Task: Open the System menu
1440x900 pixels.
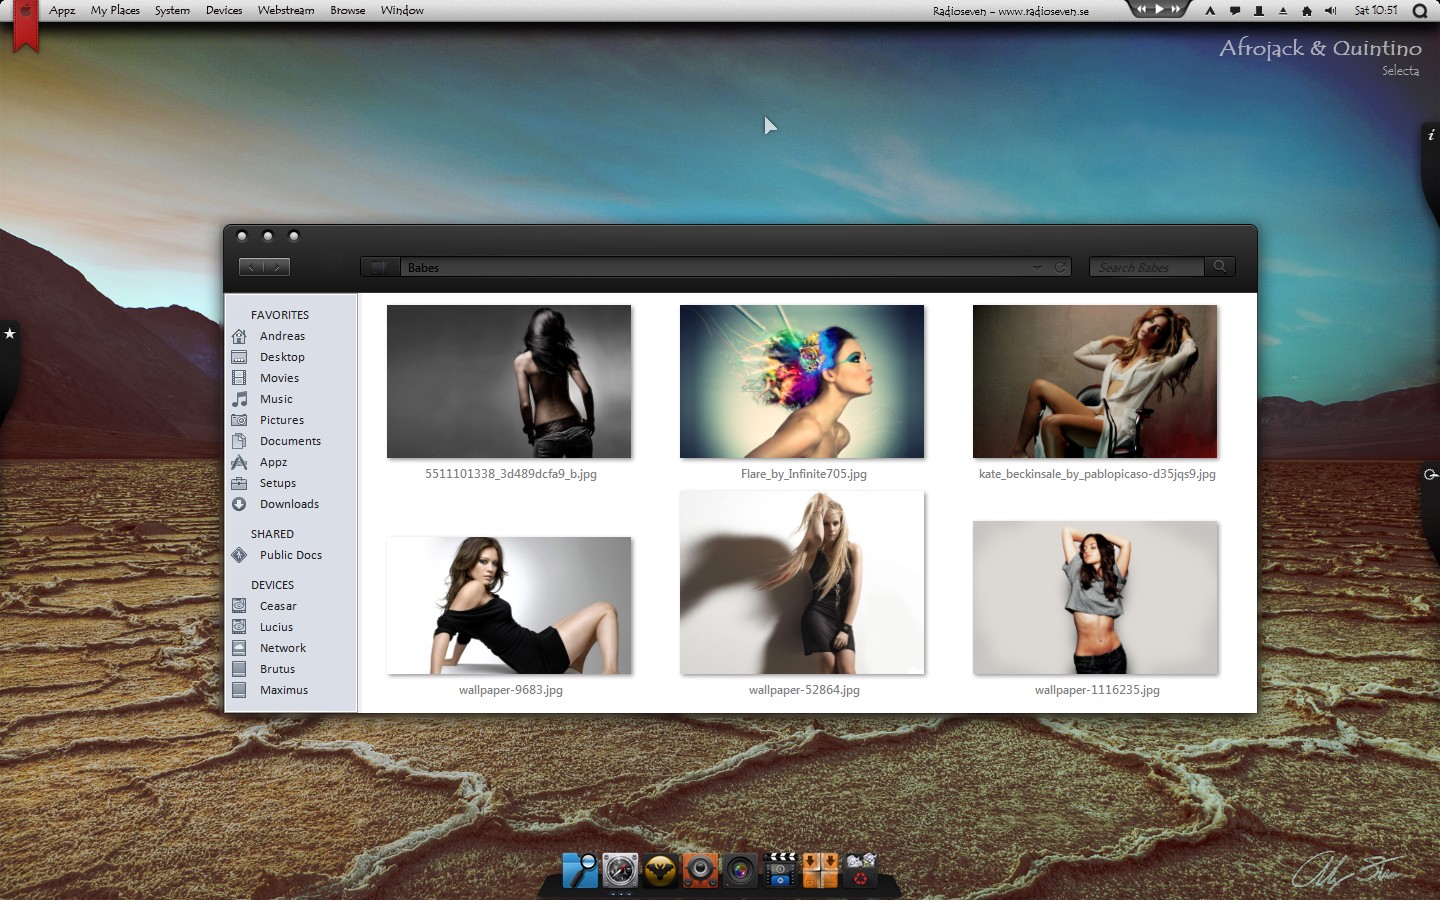Action: pyautogui.click(x=172, y=10)
